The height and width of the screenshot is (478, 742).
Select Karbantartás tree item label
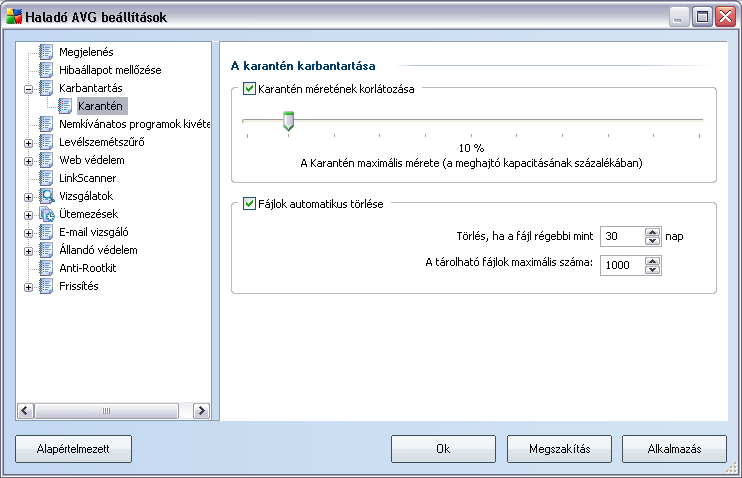pyautogui.click(x=91, y=88)
